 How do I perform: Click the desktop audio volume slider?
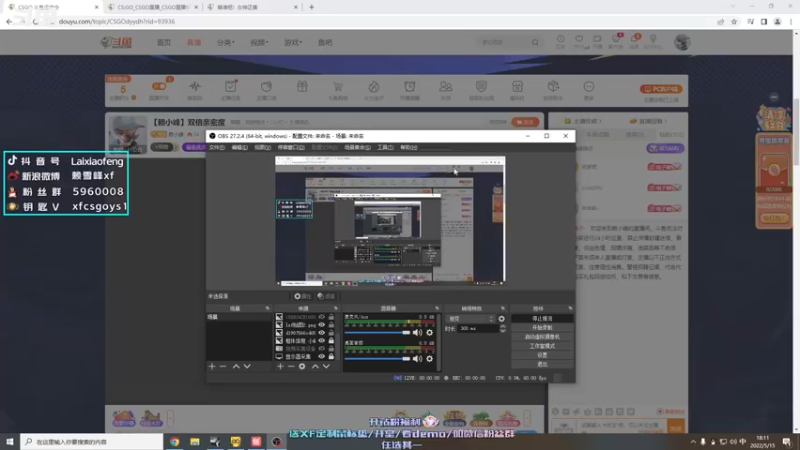(x=378, y=359)
